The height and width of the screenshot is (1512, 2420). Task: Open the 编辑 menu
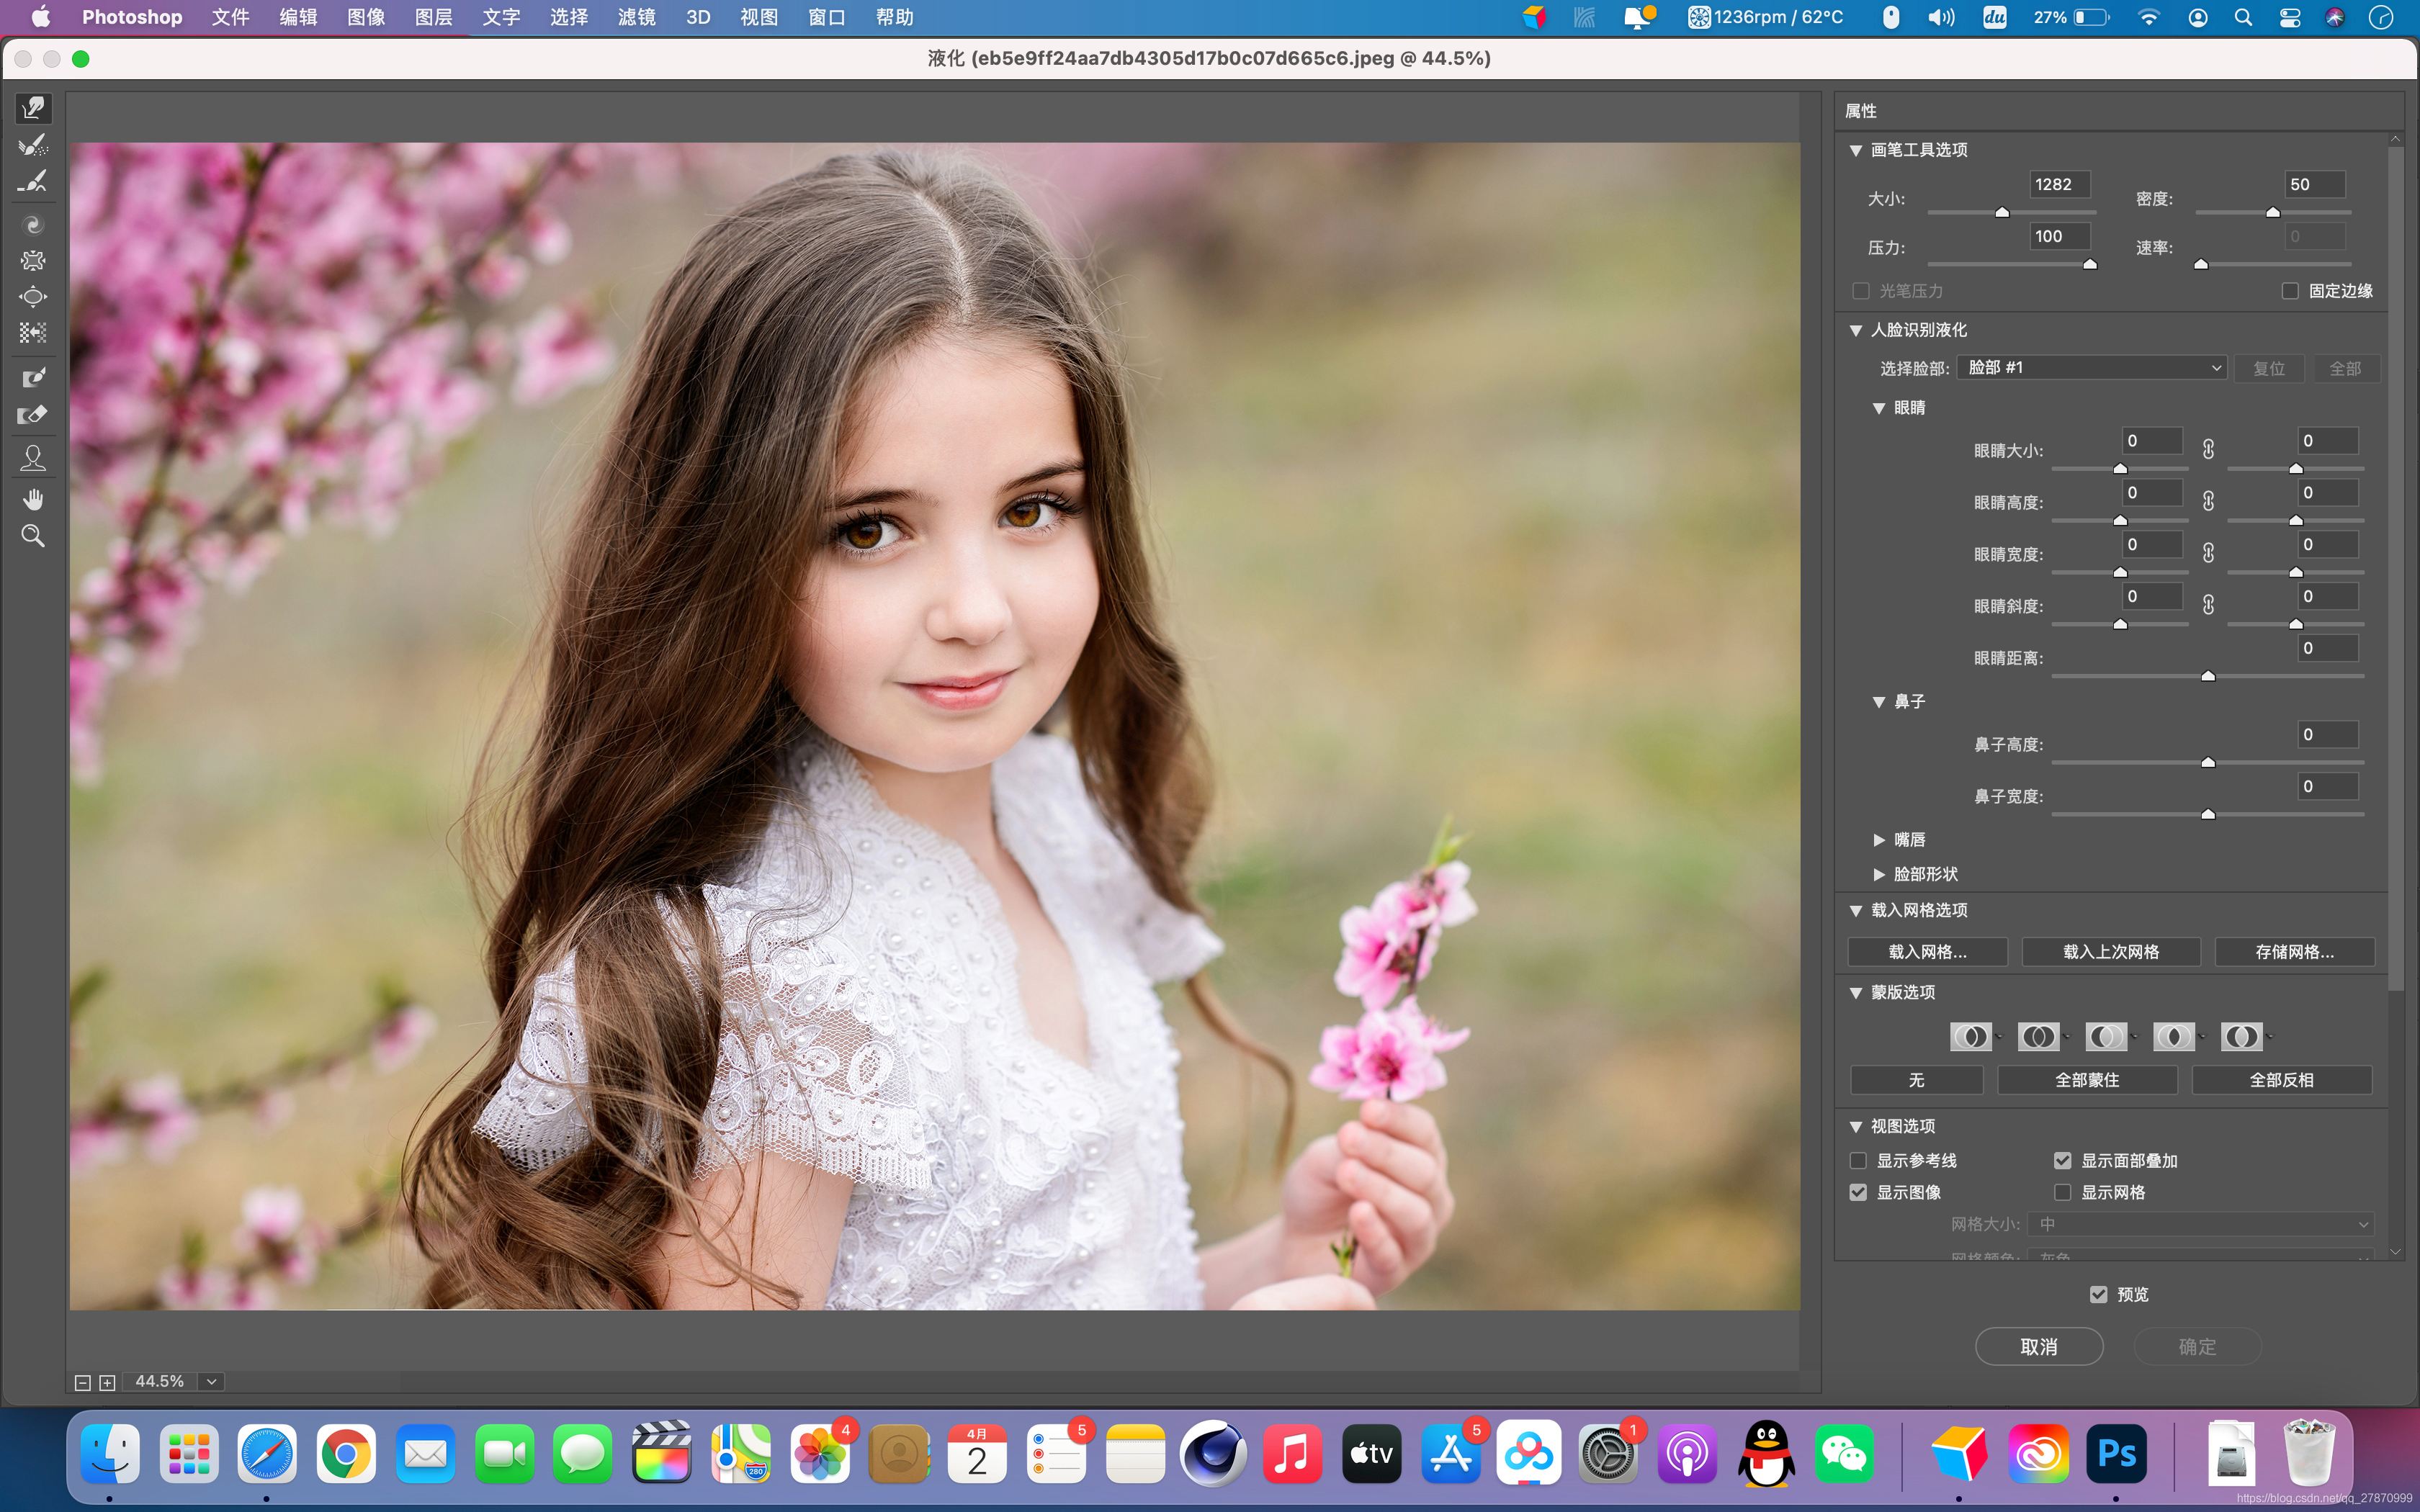click(298, 17)
